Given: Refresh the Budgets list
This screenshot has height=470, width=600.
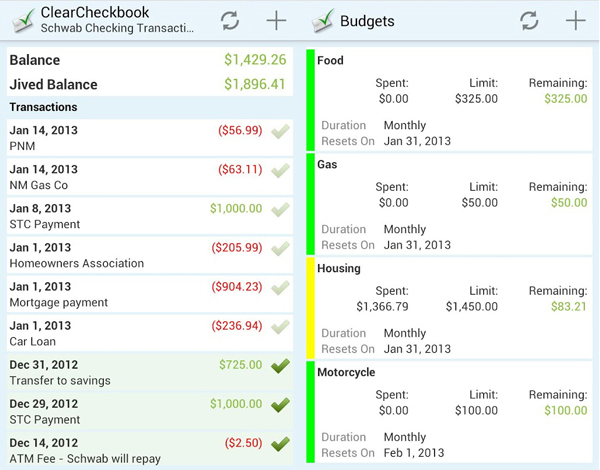Looking at the screenshot, I should (529, 20).
